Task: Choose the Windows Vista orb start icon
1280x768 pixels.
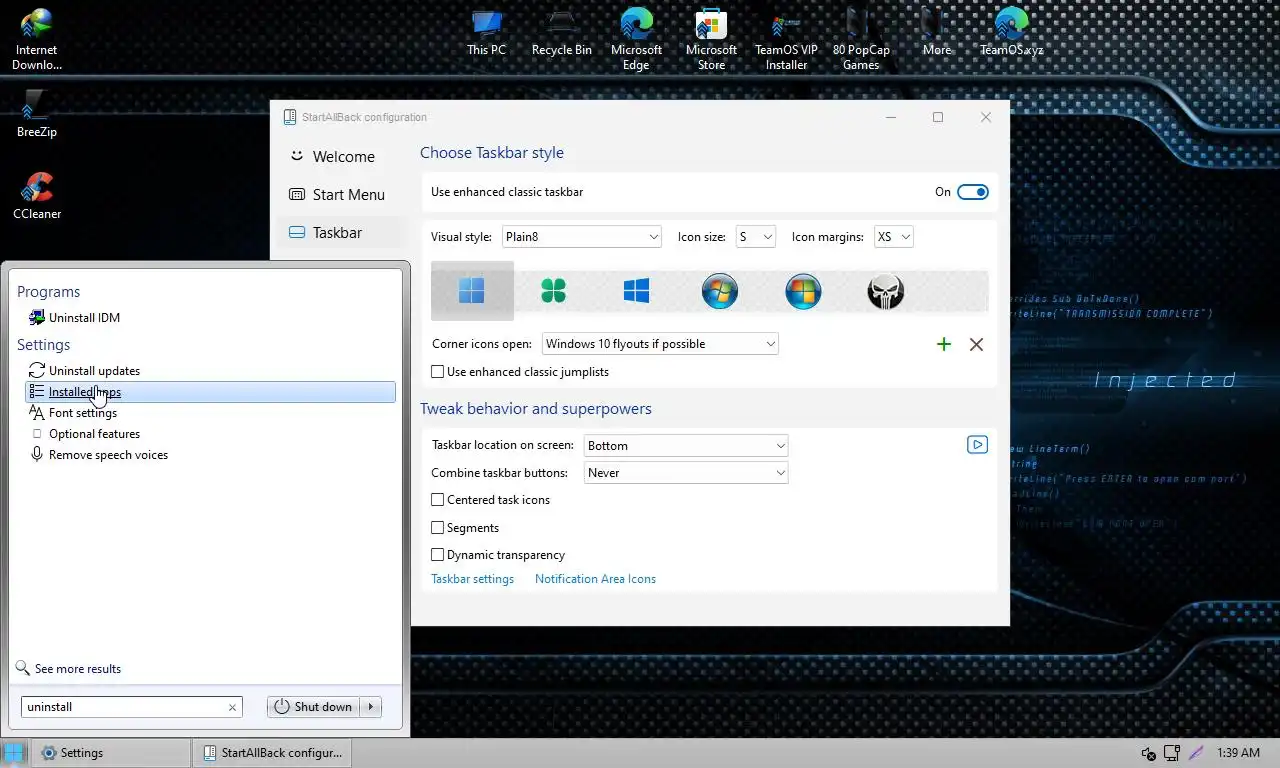Action: point(803,291)
